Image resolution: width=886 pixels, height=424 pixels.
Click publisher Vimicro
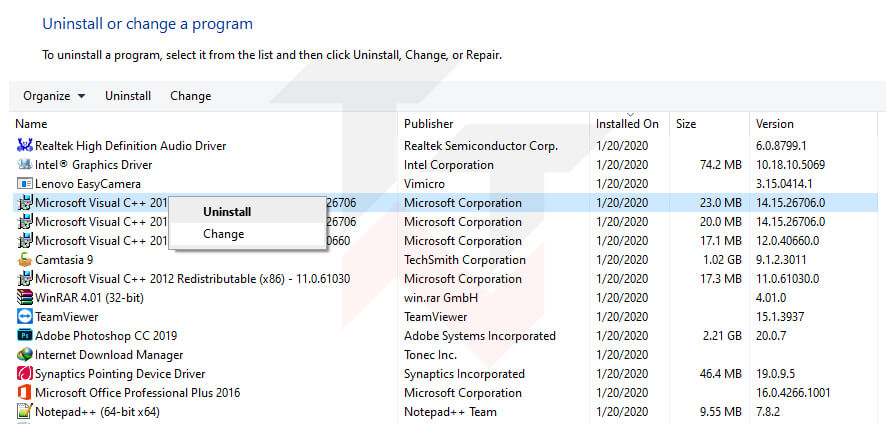[x=424, y=184]
